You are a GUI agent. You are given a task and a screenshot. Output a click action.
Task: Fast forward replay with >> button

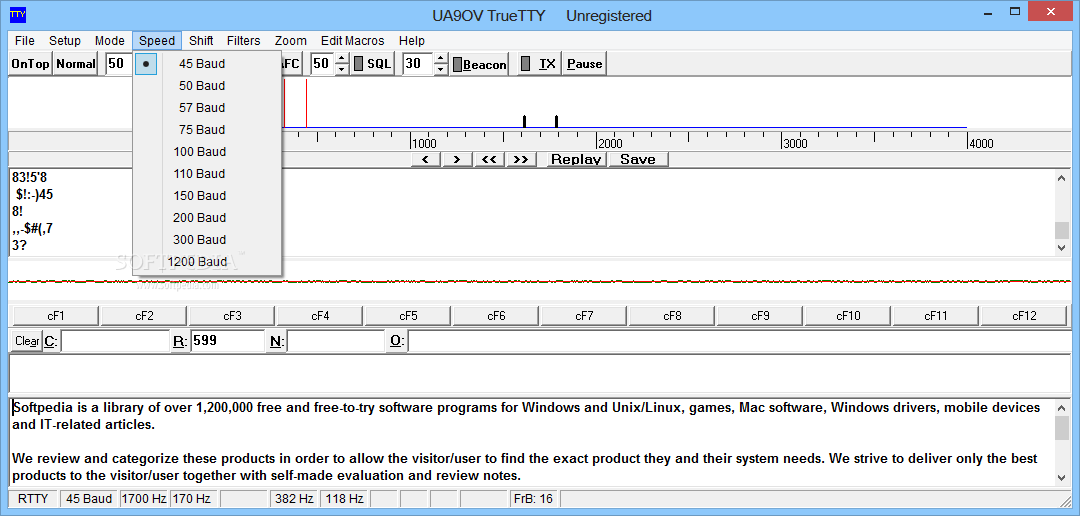(521, 160)
